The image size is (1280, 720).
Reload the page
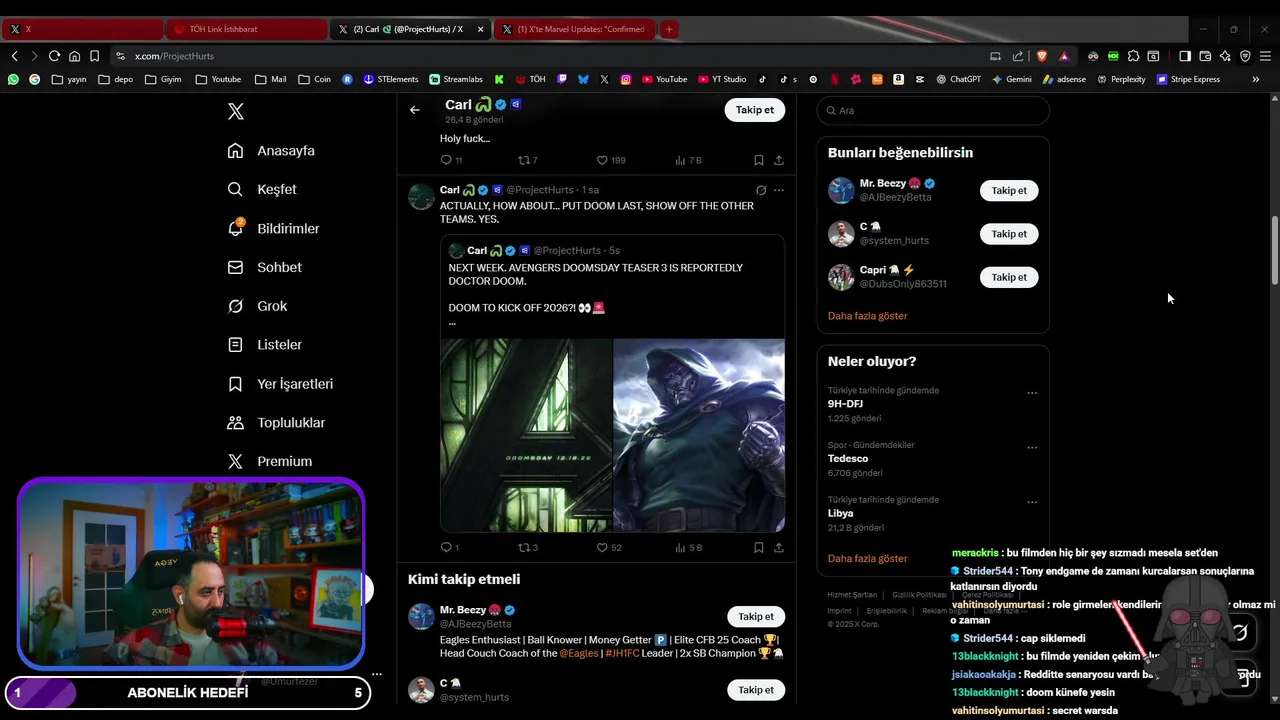pos(54,56)
